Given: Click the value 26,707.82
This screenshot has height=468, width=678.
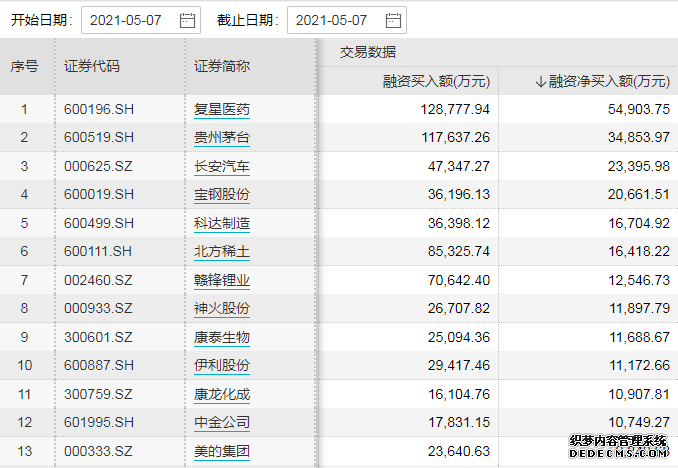Looking at the screenshot, I should [459, 308].
